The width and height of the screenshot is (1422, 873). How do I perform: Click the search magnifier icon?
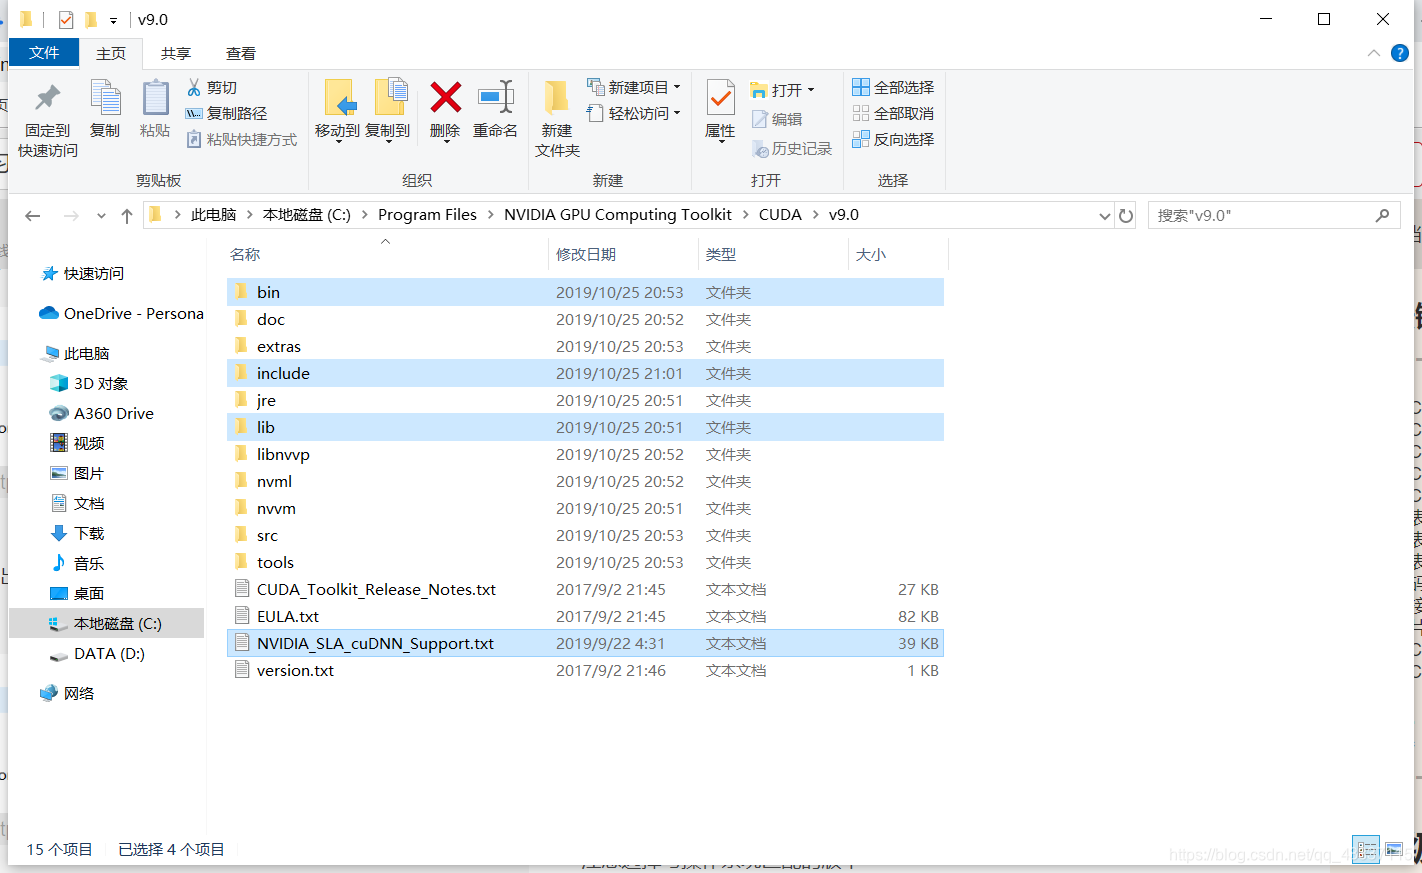1383,215
